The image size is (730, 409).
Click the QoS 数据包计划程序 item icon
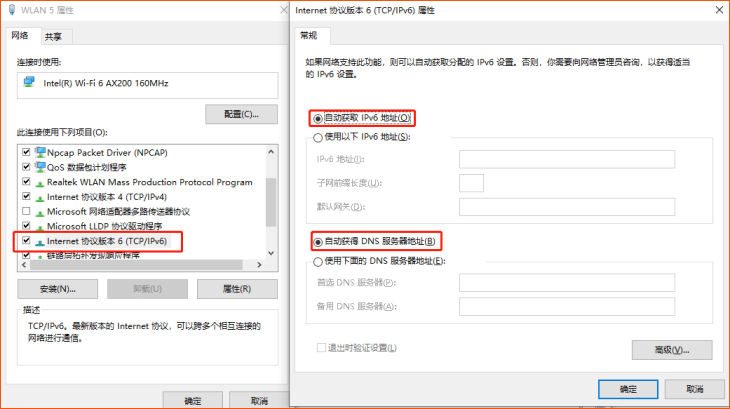click(x=40, y=167)
